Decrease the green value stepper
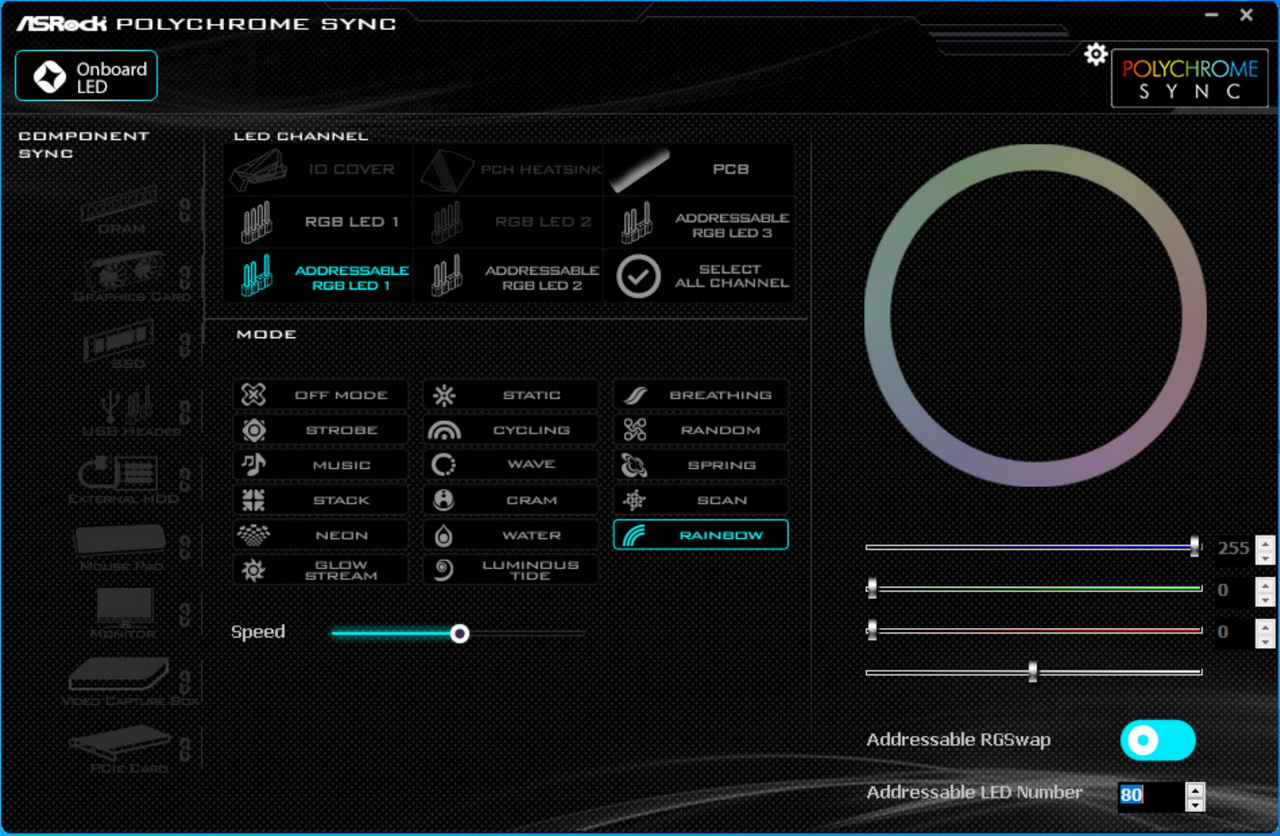Viewport: 1280px width, 836px height. (1265, 598)
